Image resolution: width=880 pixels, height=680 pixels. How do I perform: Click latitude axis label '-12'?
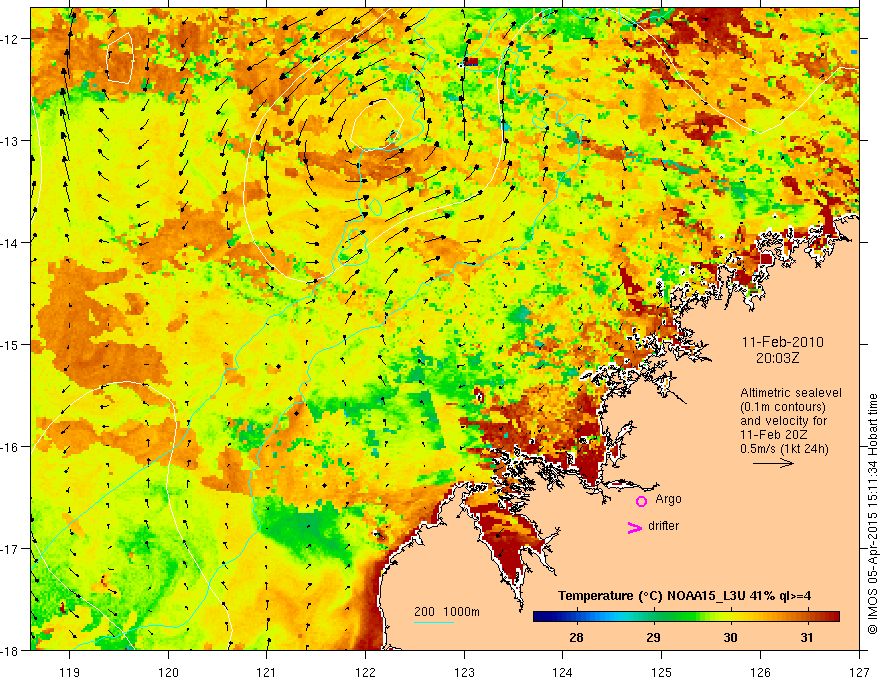(10, 39)
